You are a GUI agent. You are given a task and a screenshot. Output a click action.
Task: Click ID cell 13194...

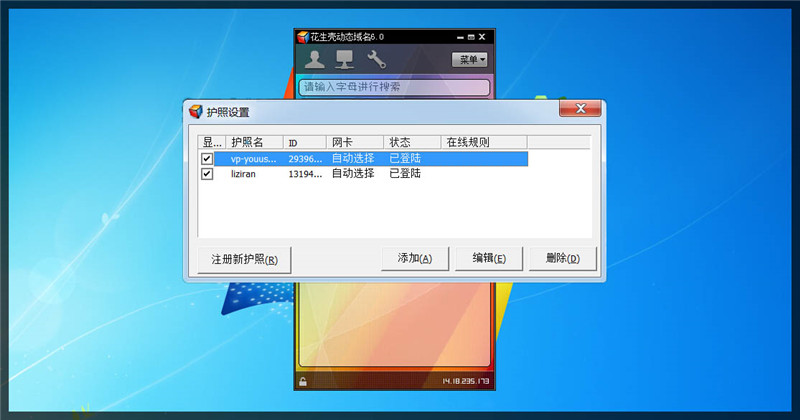(x=305, y=174)
